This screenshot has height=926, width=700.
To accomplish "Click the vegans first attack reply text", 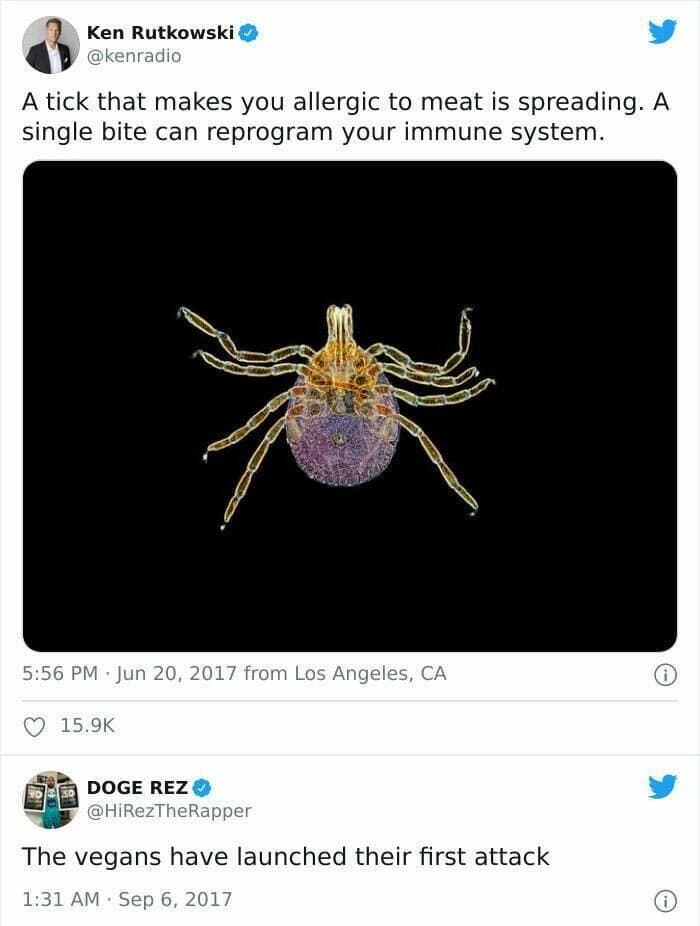I will tap(285, 856).
